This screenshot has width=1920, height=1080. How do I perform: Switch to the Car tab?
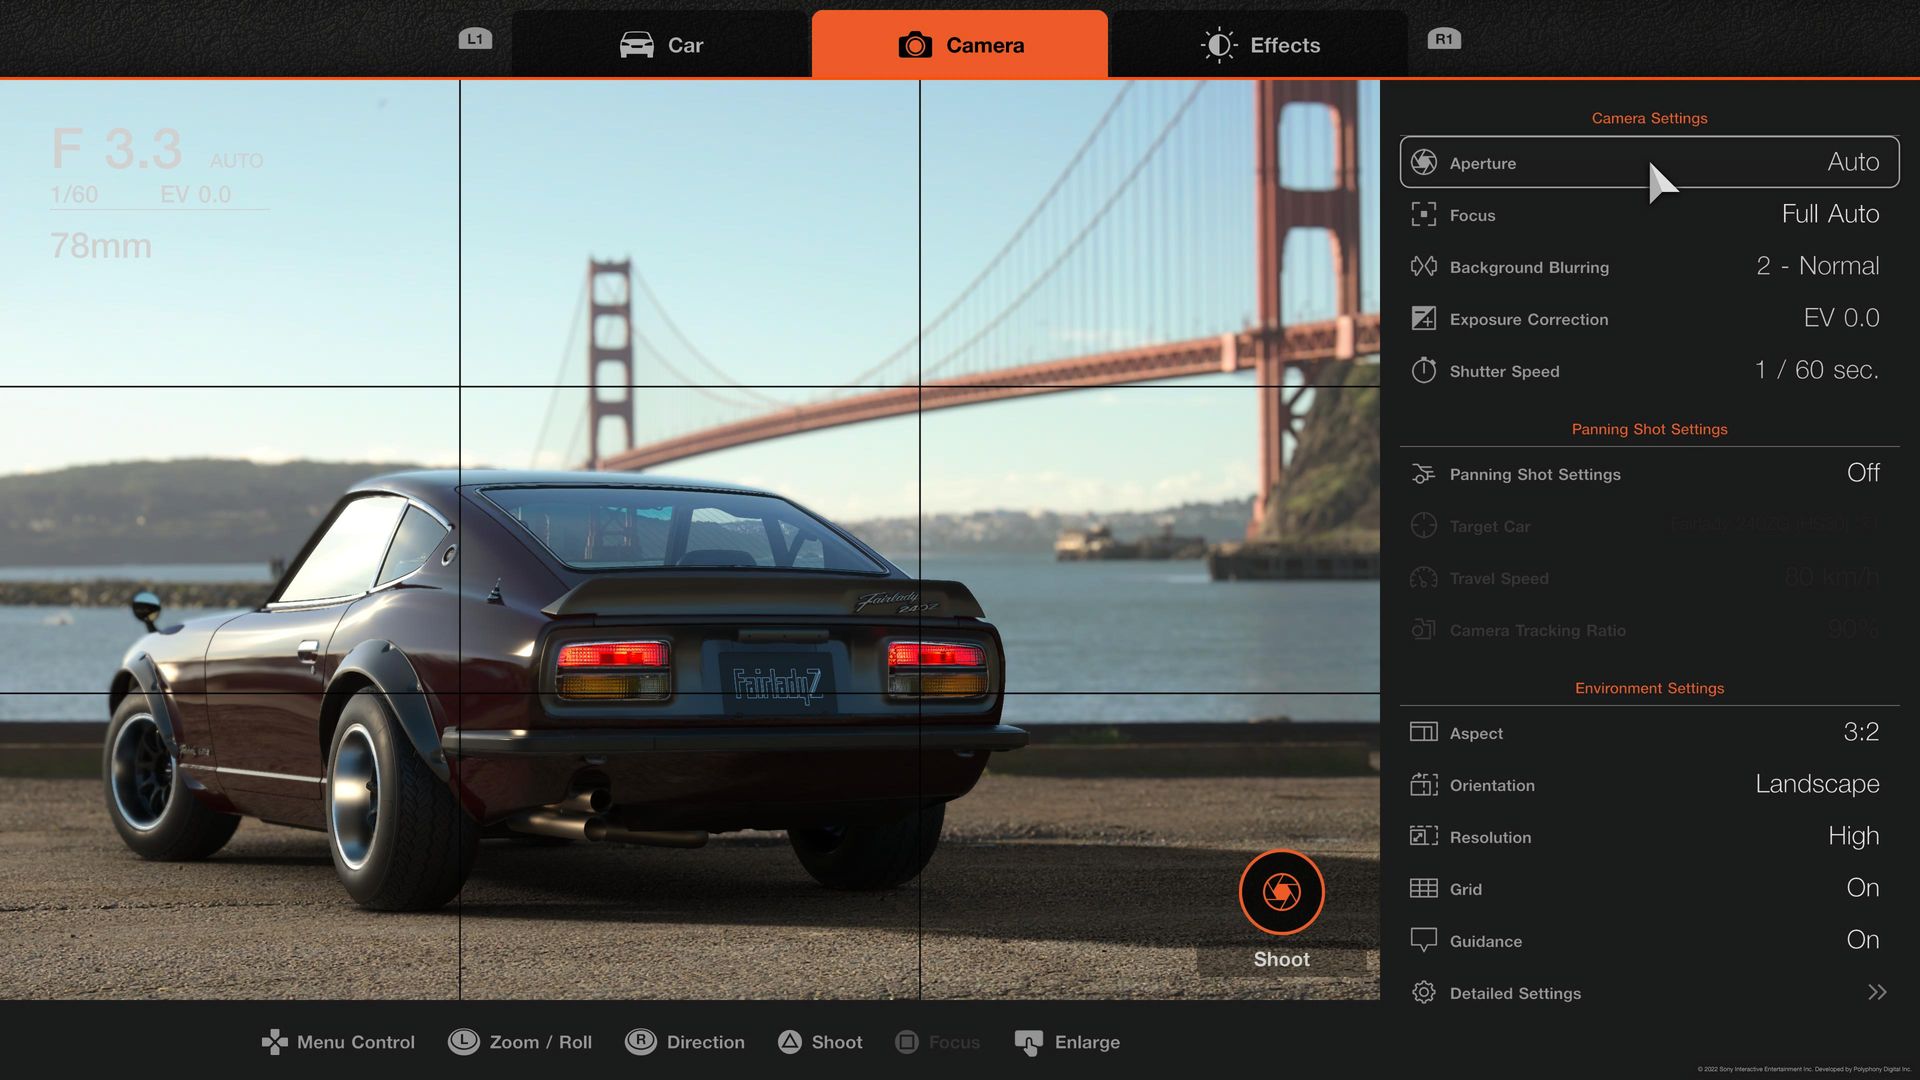(x=661, y=45)
